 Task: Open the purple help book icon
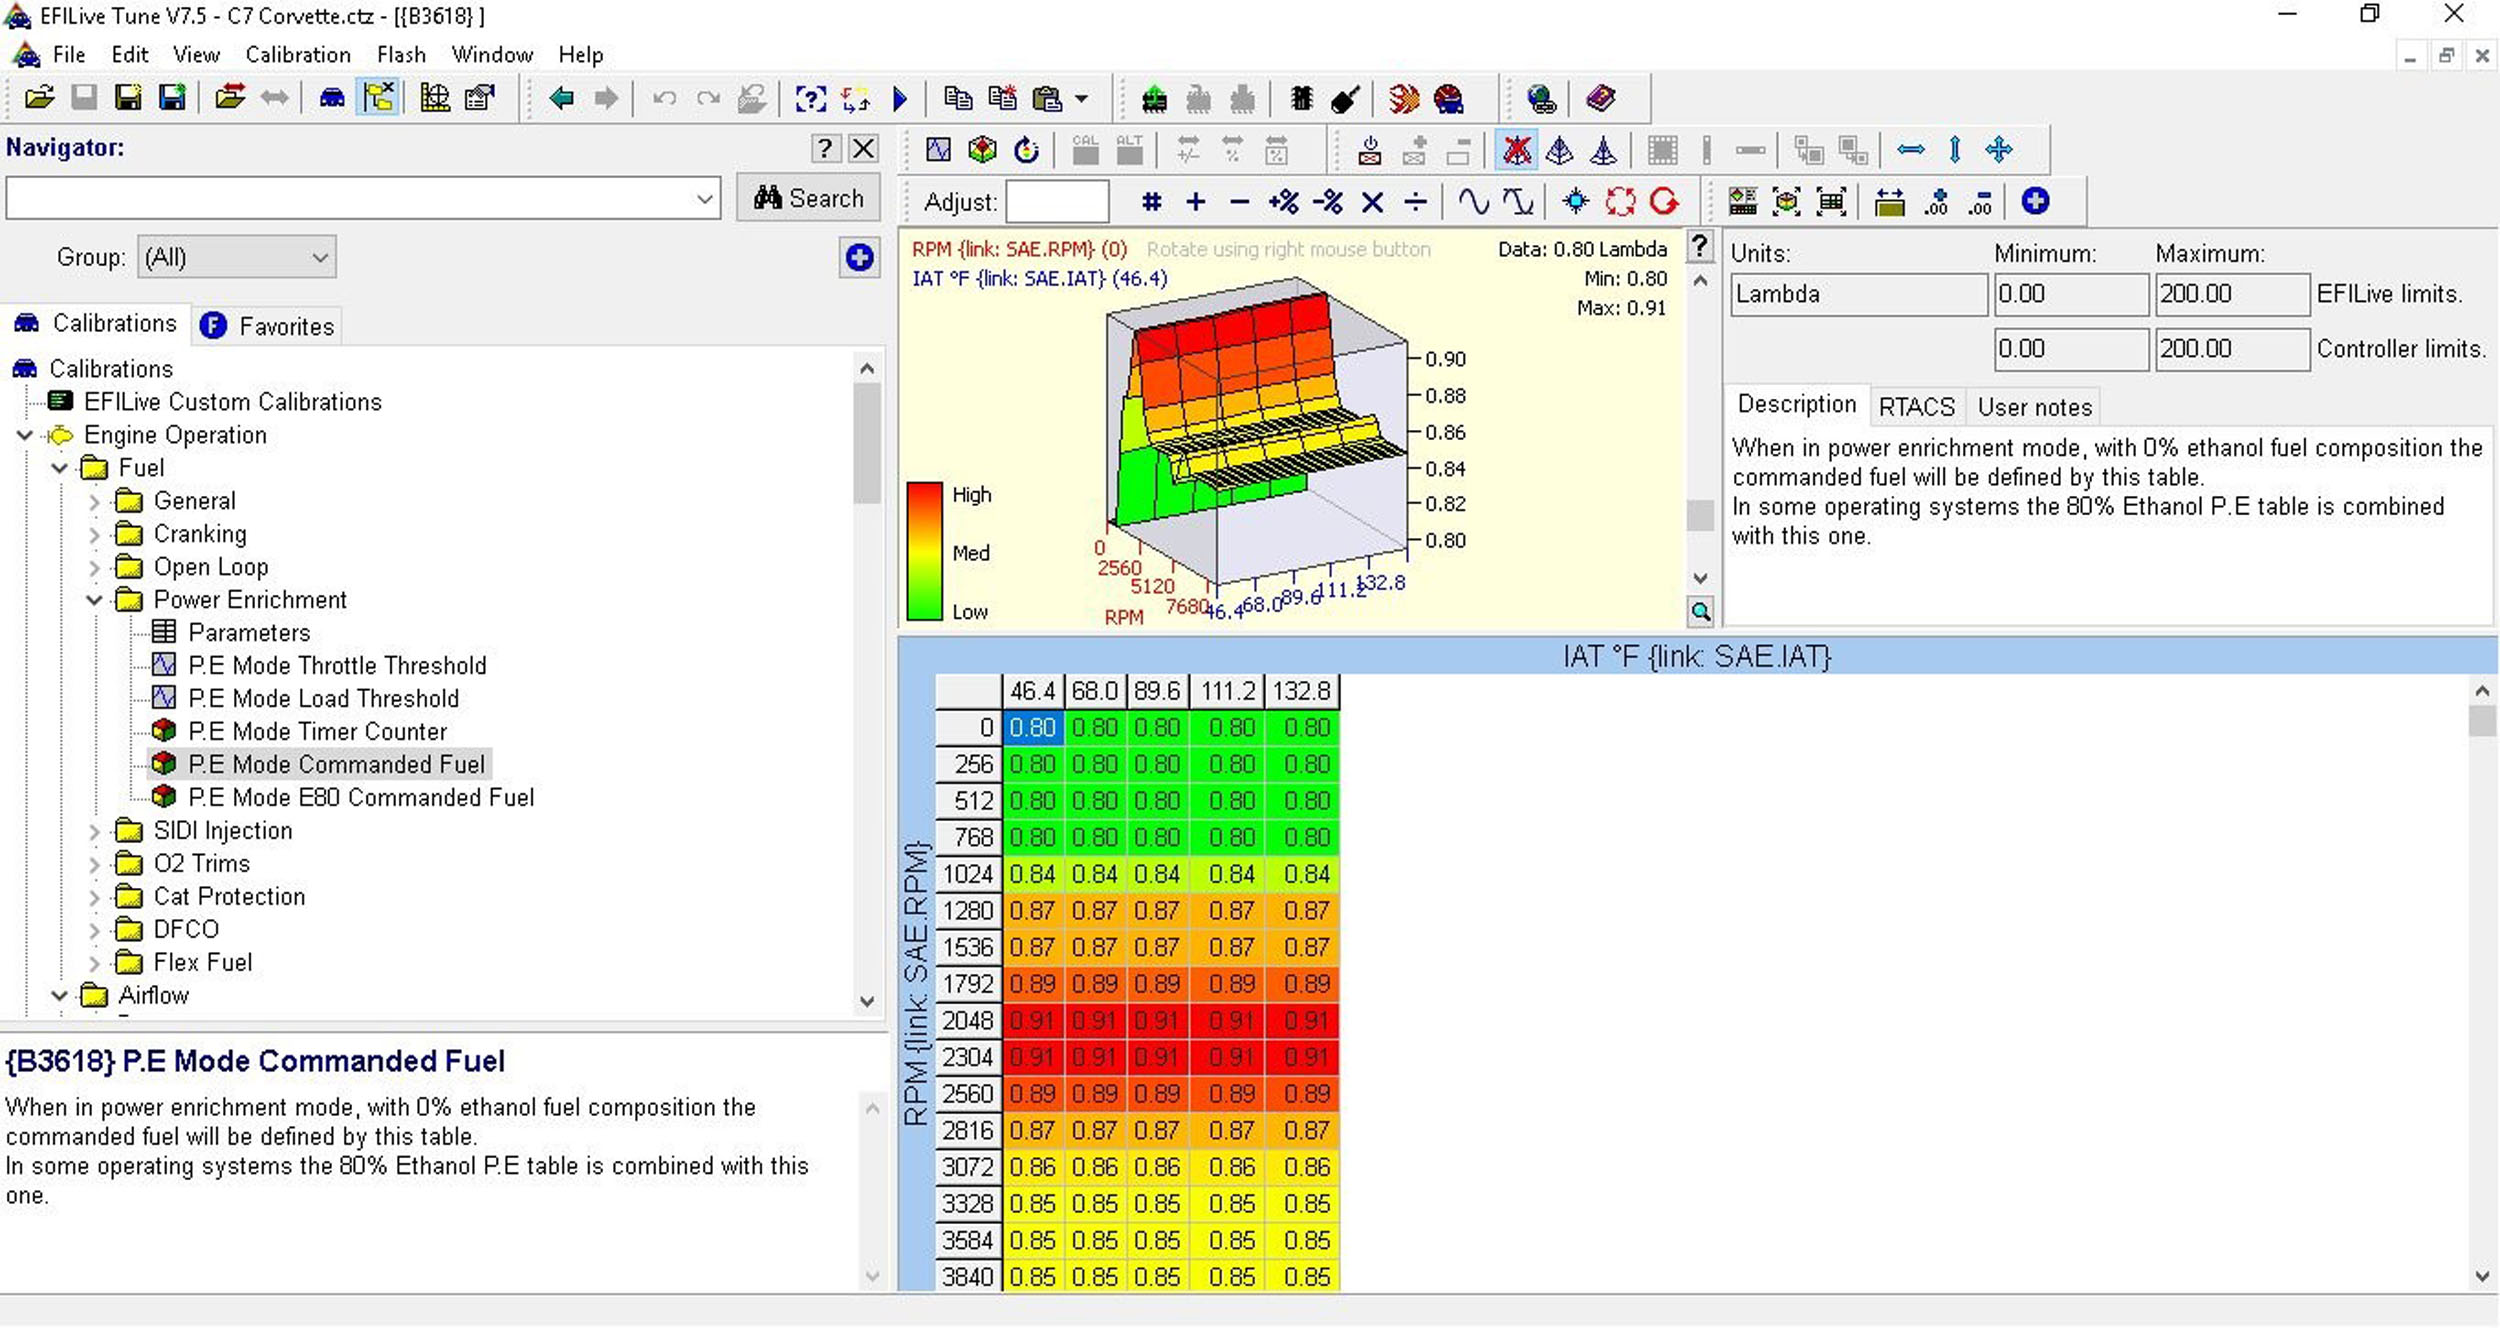[1600, 98]
